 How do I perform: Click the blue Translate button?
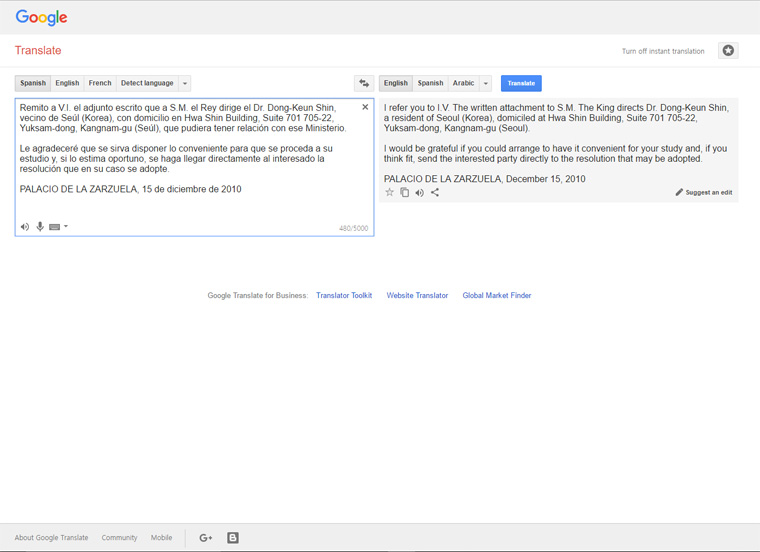521,83
